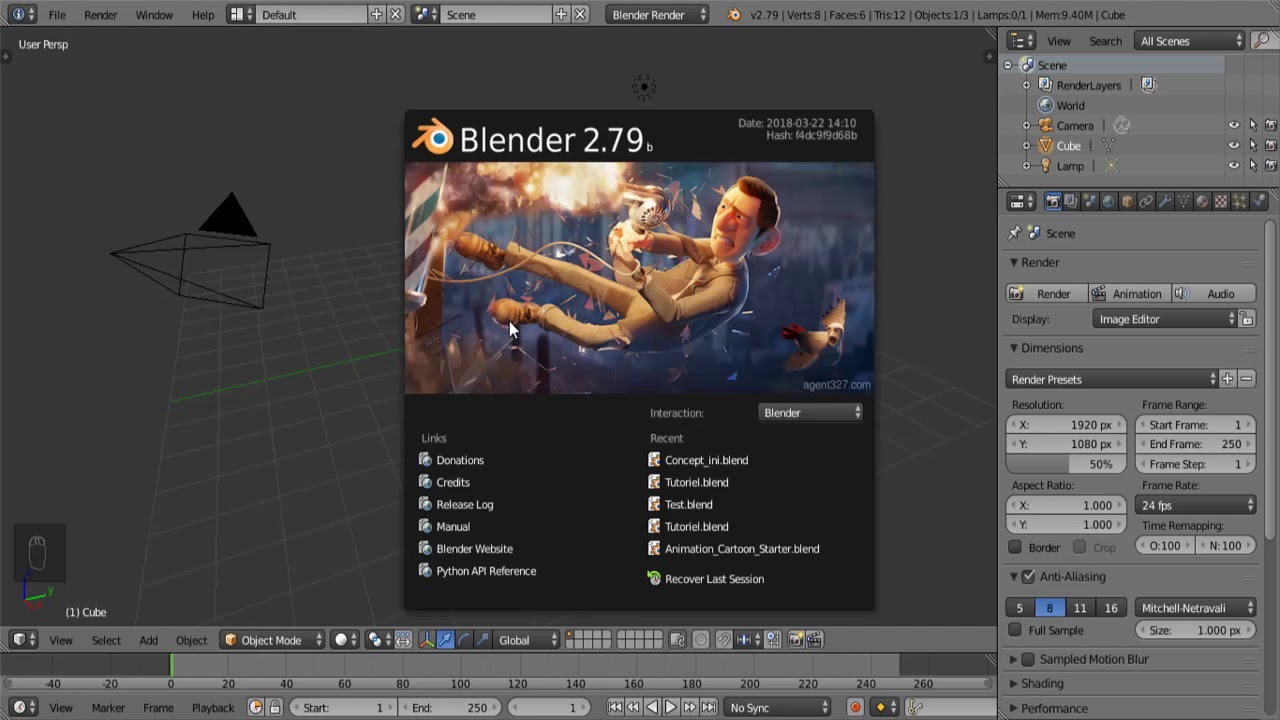Open the Blender Render engine dropdown
The width and height of the screenshot is (1280, 720).
pyautogui.click(x=657, y=15)
